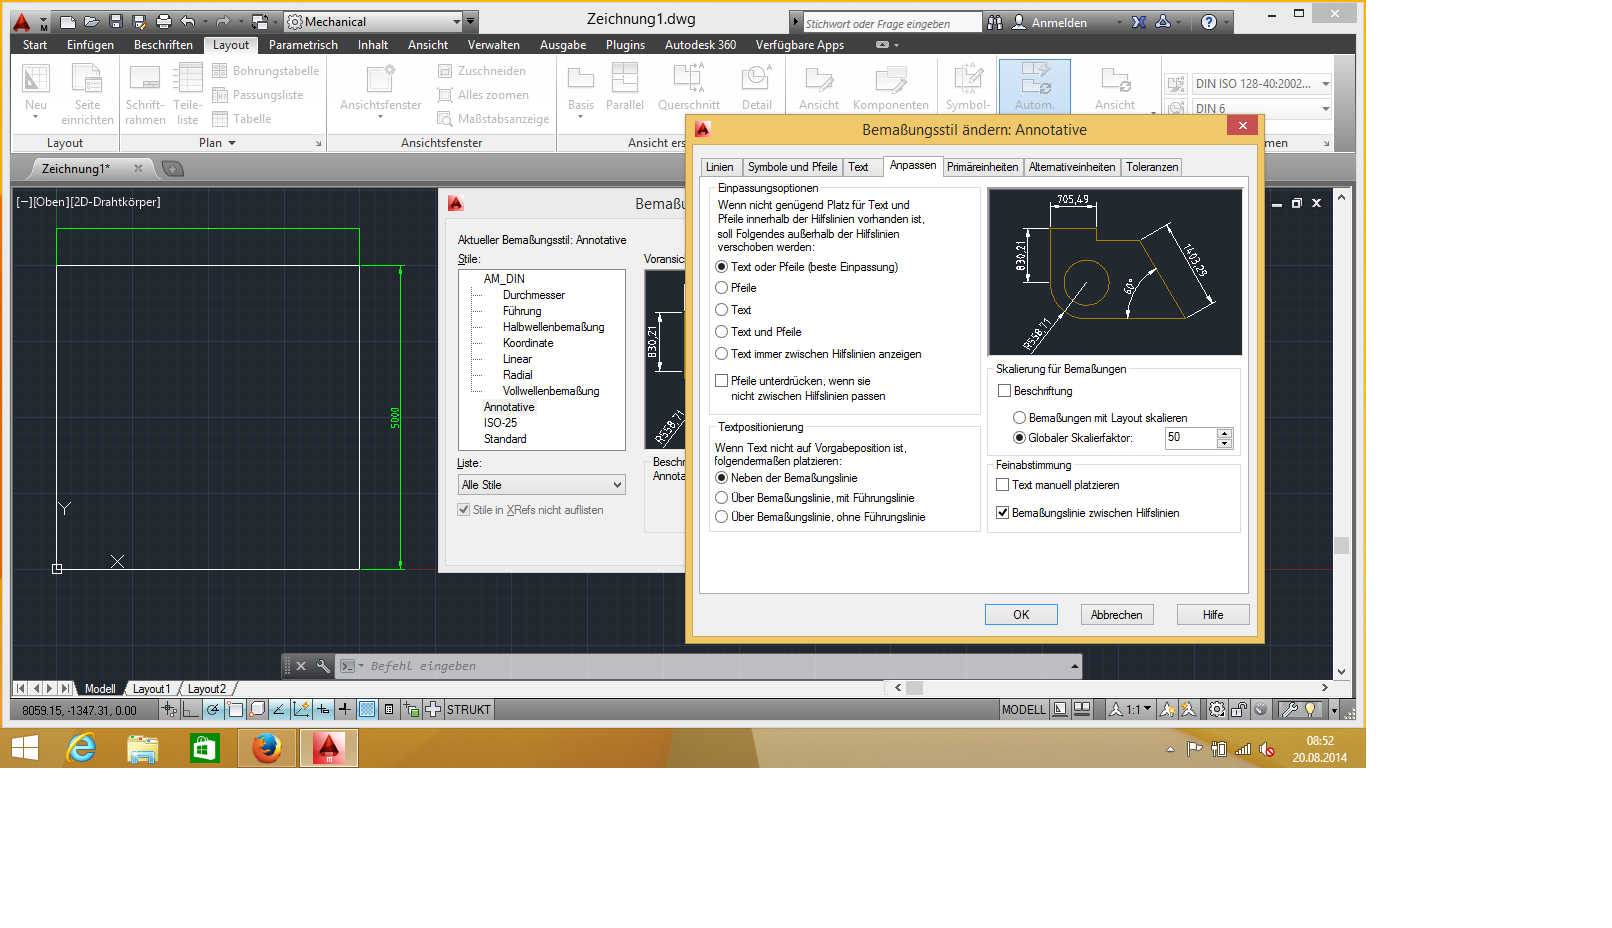Click the binoculars search icon
The width and height of the screenshot is (1612, 928).
click(x=995, y=22)
